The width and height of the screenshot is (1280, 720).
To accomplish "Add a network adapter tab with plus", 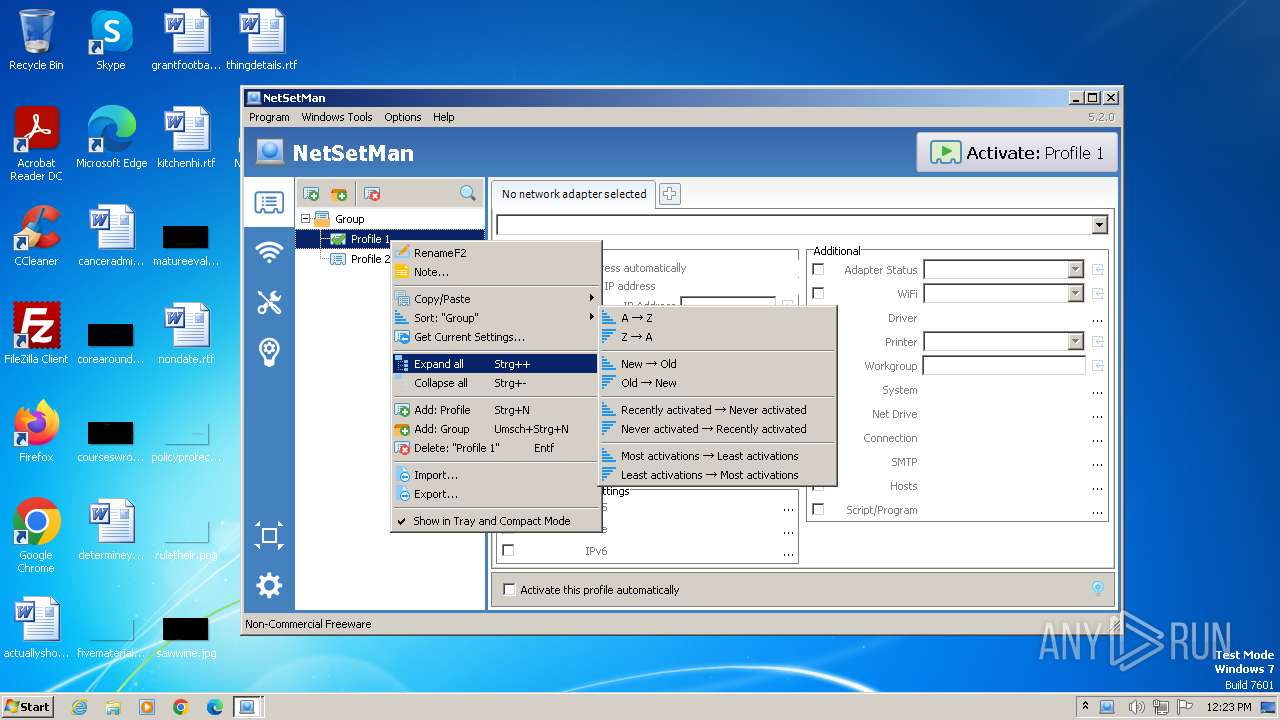I will pyautogui.click(x=670, y=194).
